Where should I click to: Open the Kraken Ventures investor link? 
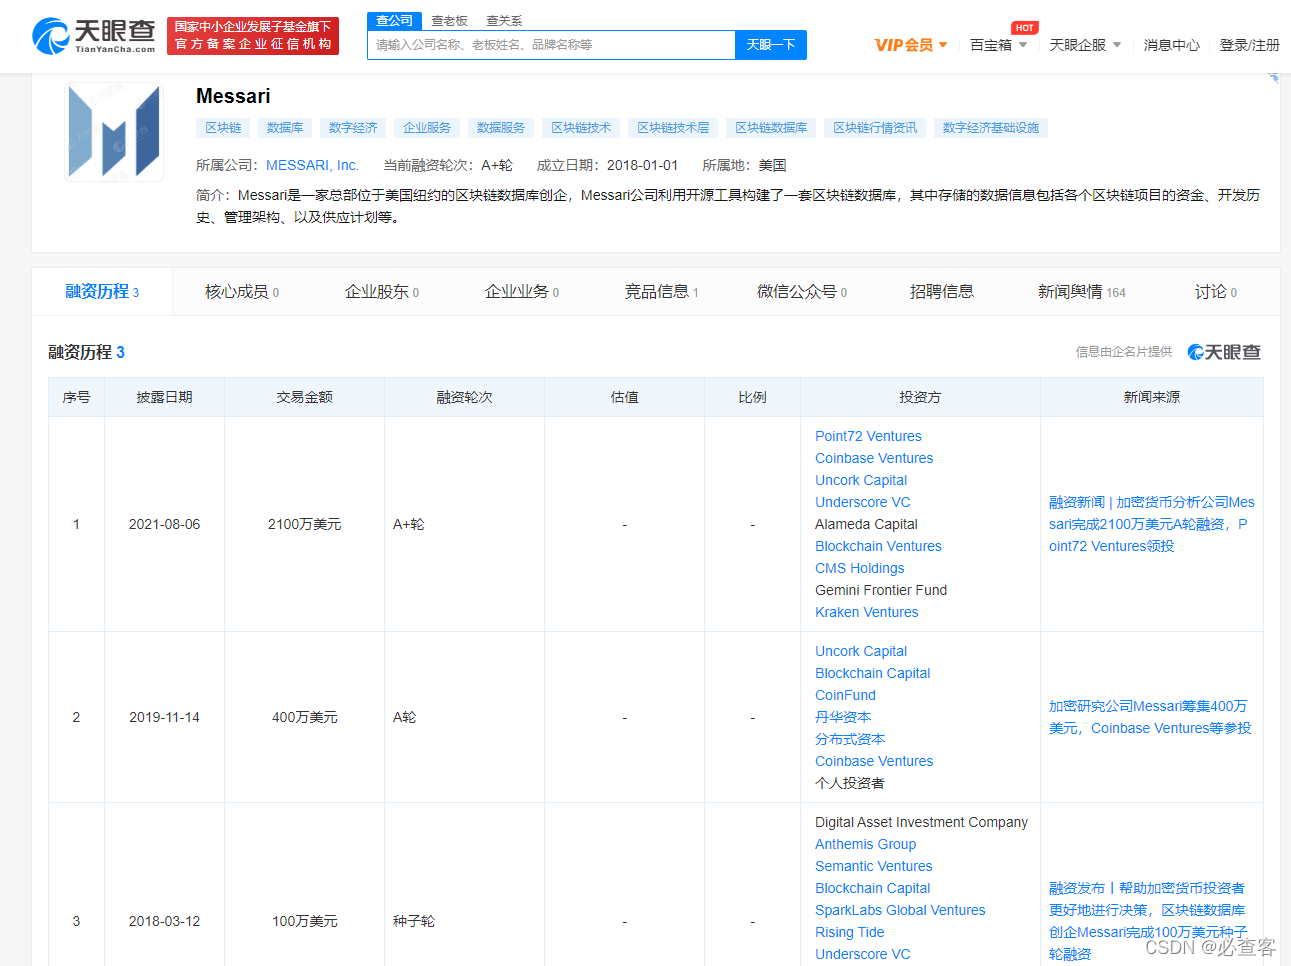[867, 612]
